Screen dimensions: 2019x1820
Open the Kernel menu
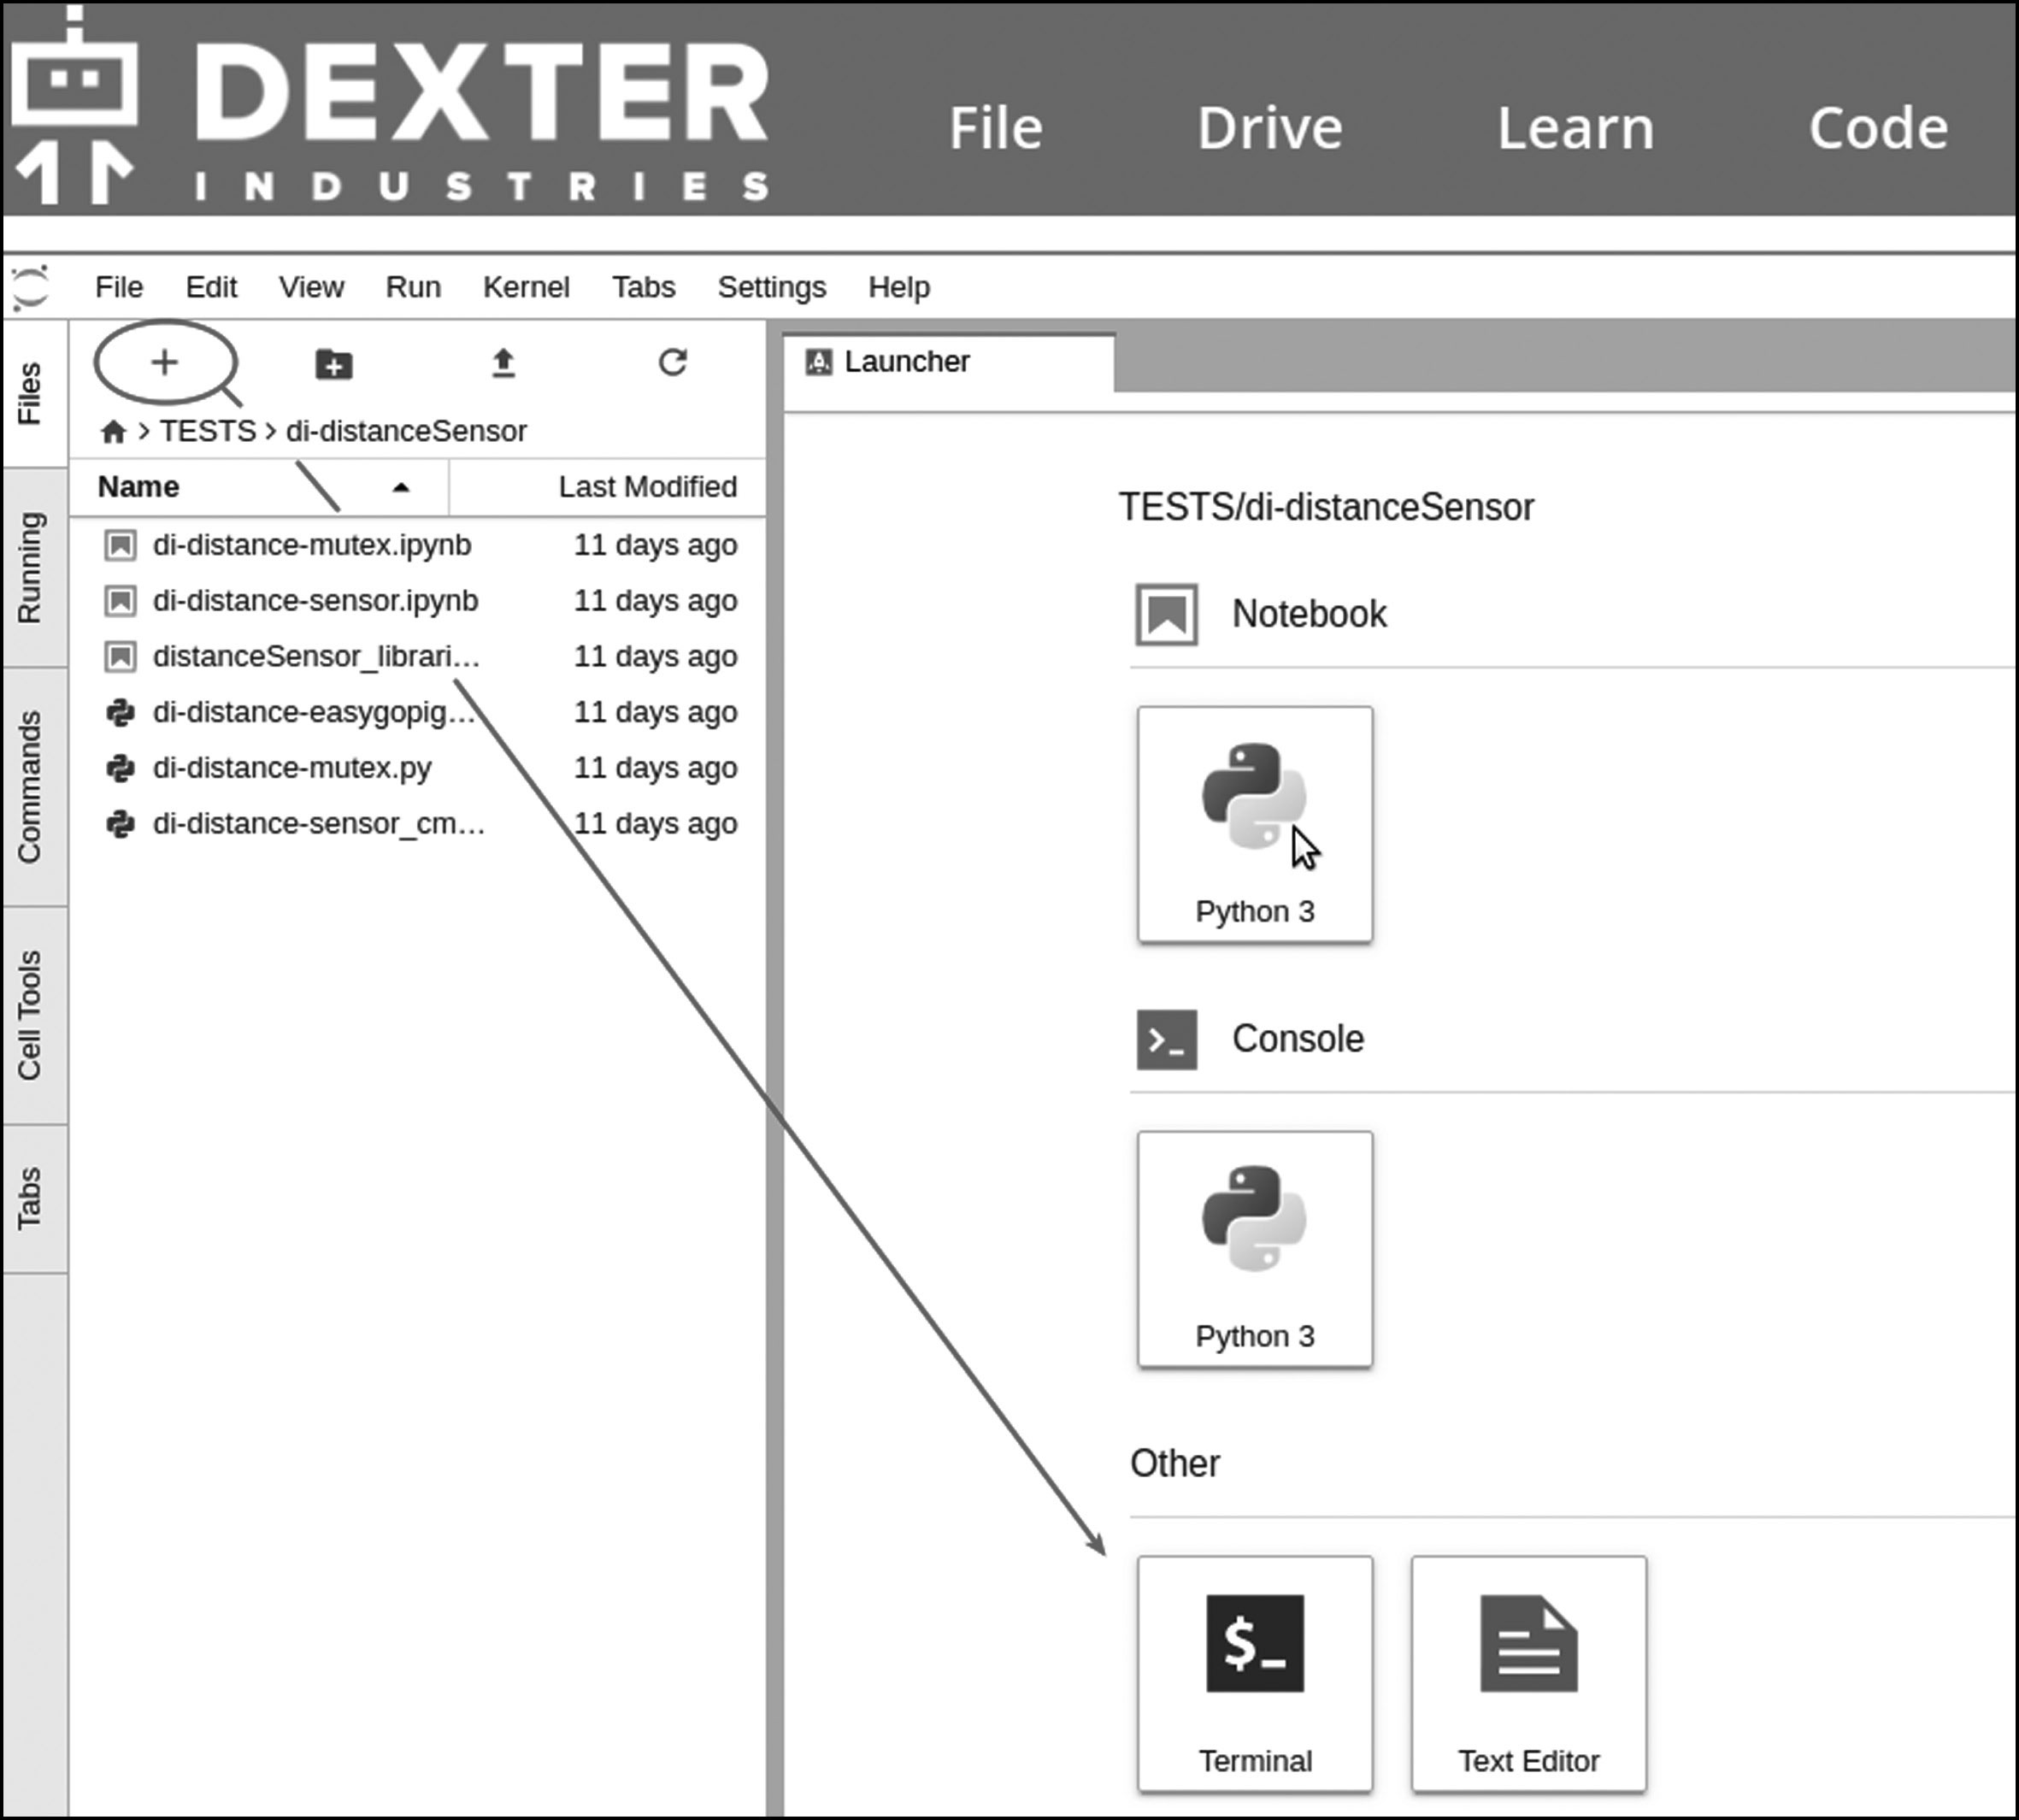pyautogui.click(x=526, y=288)
